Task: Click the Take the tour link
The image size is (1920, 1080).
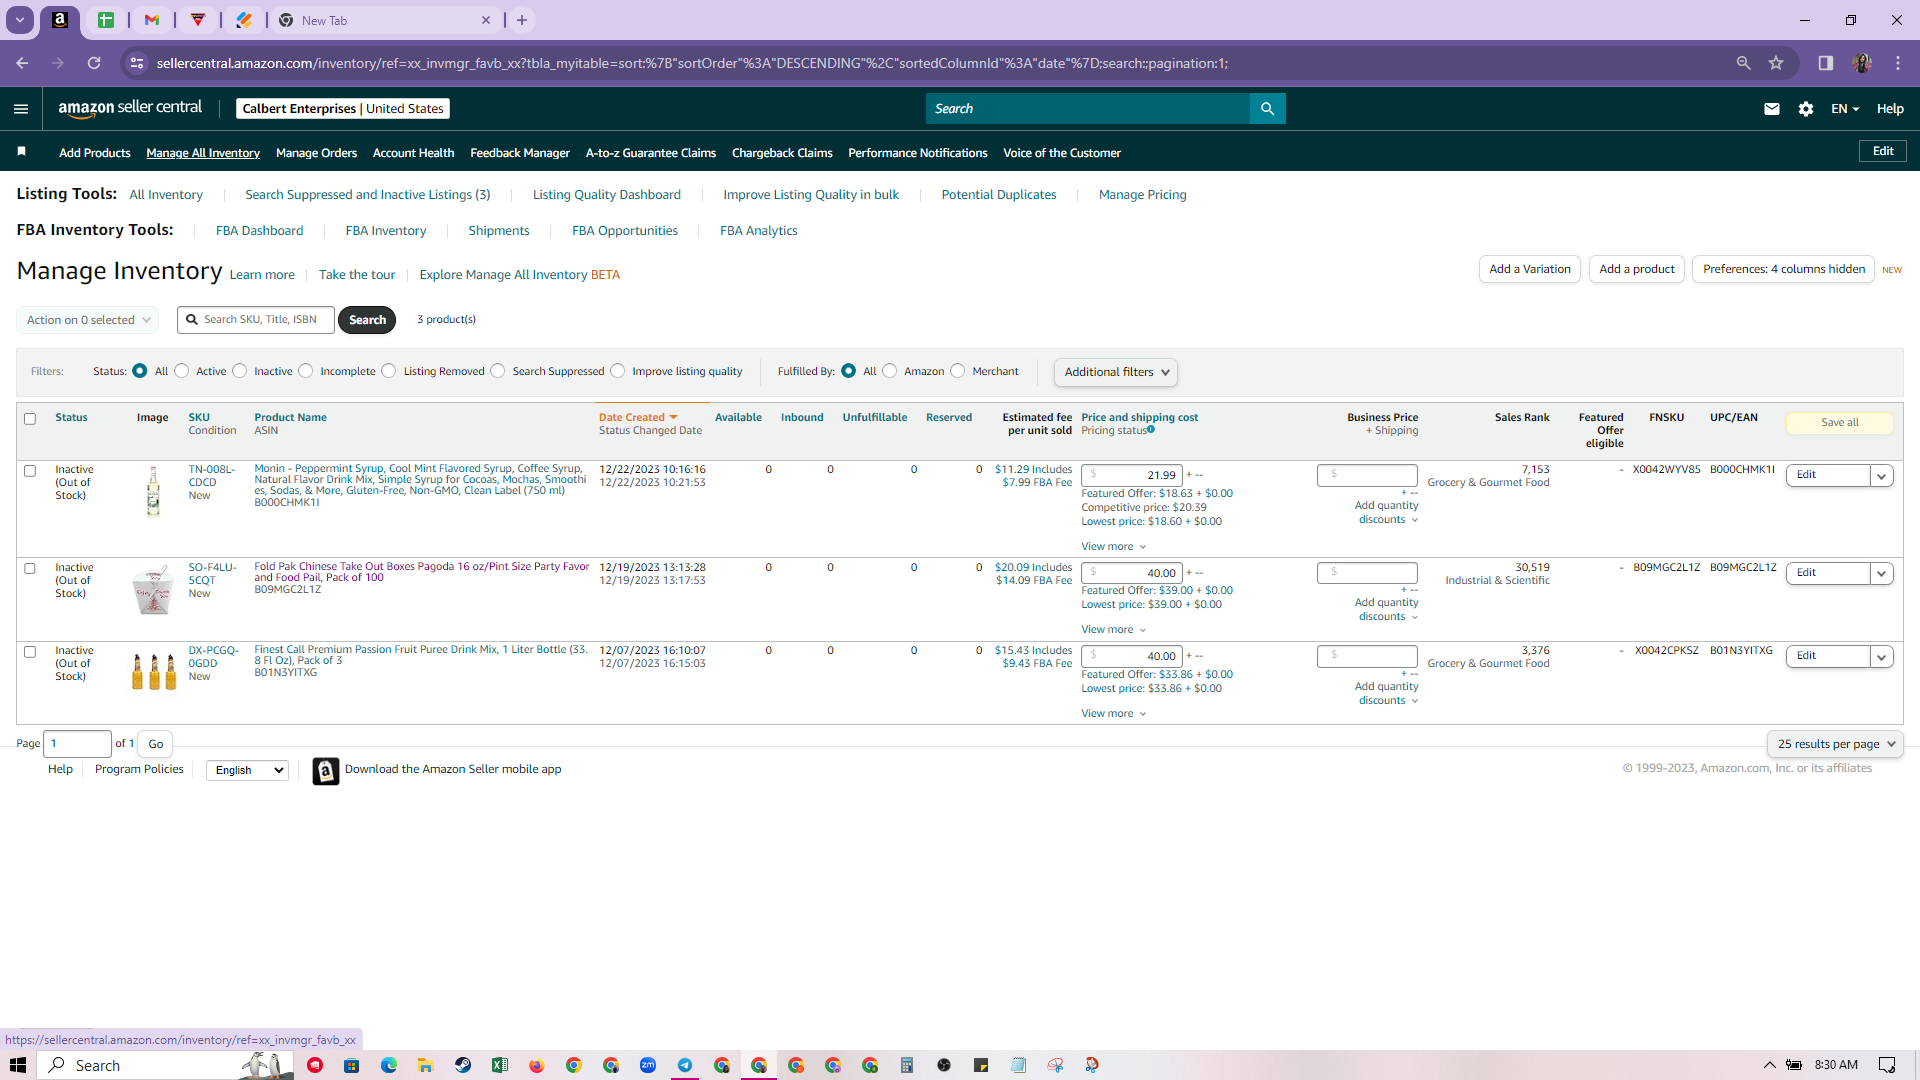Action: (357, 275)
